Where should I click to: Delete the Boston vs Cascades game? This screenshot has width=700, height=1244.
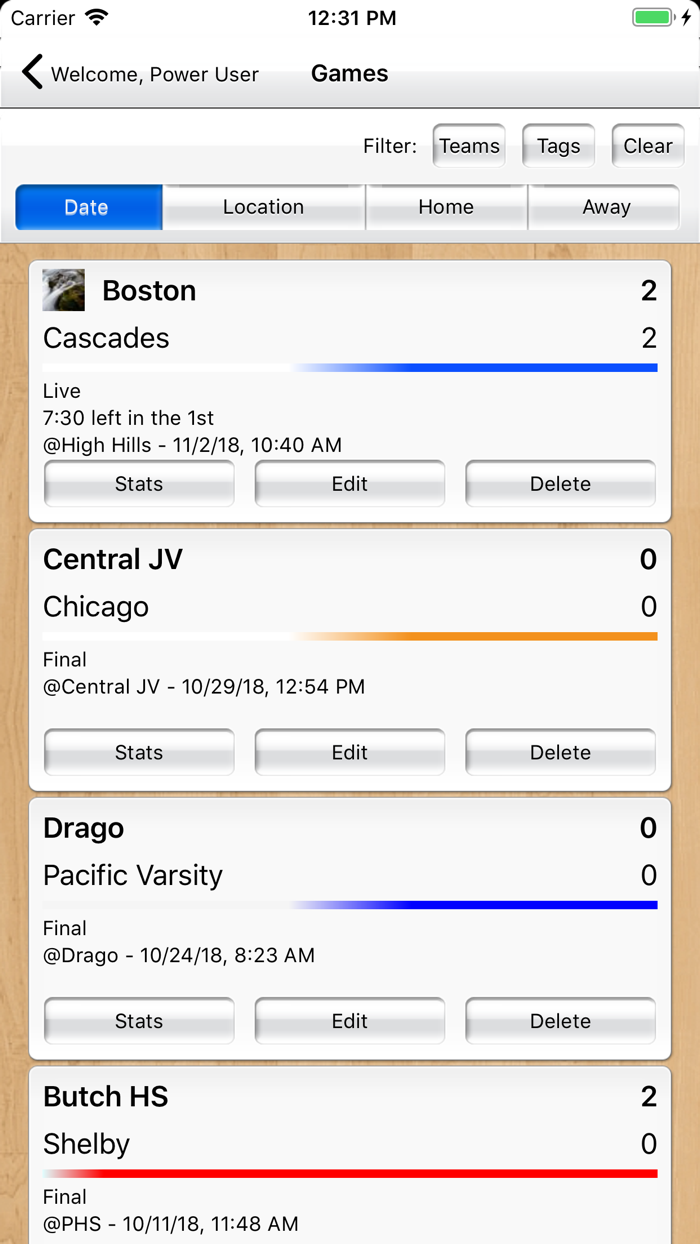point(559,483)
